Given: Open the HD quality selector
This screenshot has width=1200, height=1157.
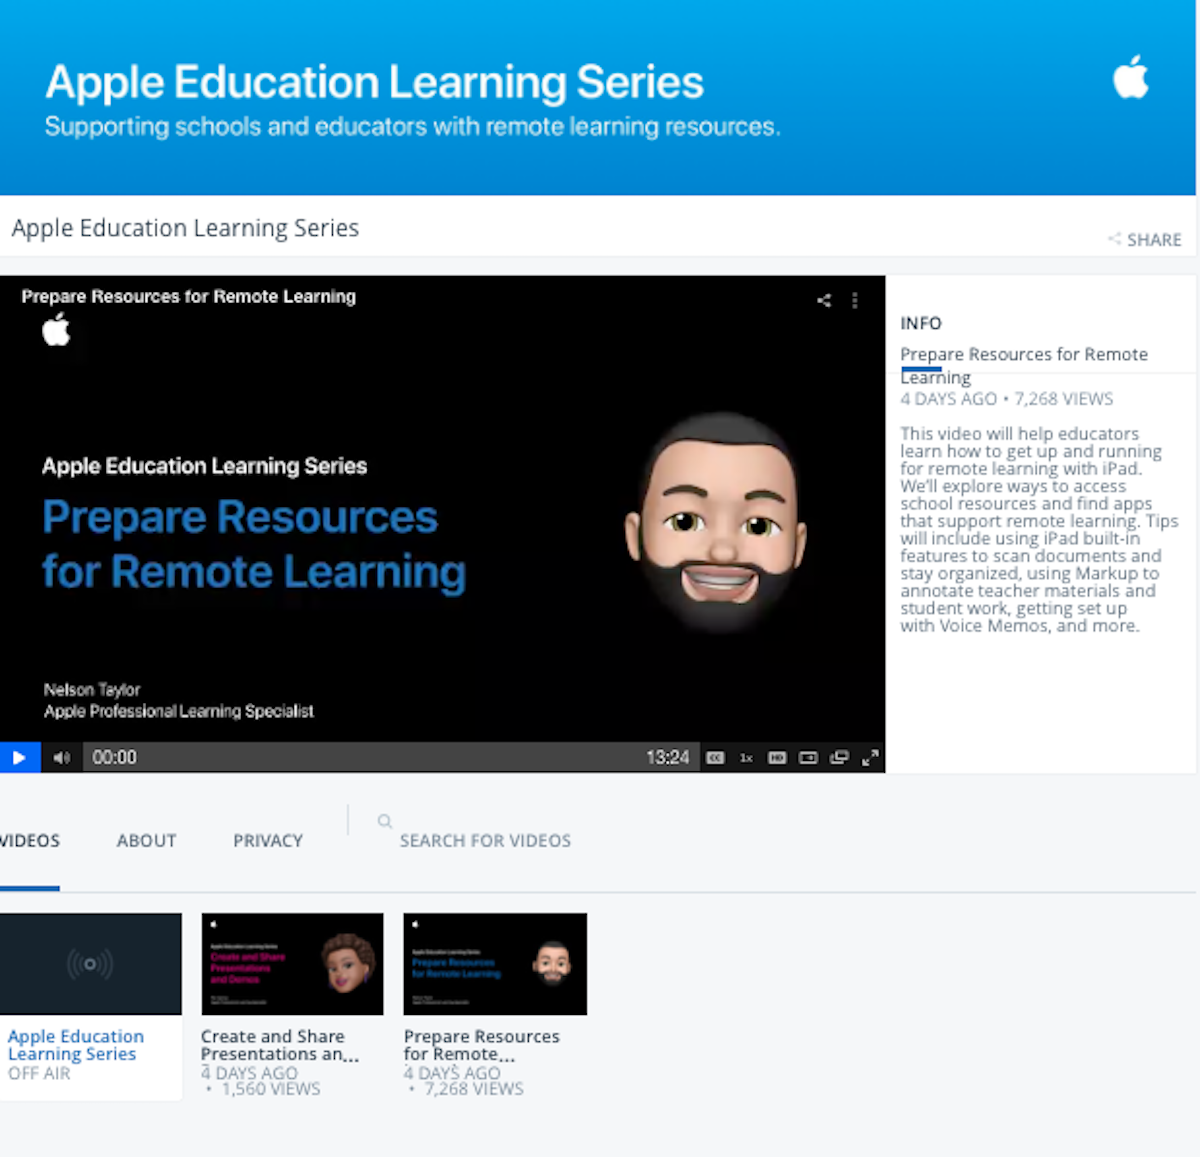Looking at the screenshot, I should (777, 757).
